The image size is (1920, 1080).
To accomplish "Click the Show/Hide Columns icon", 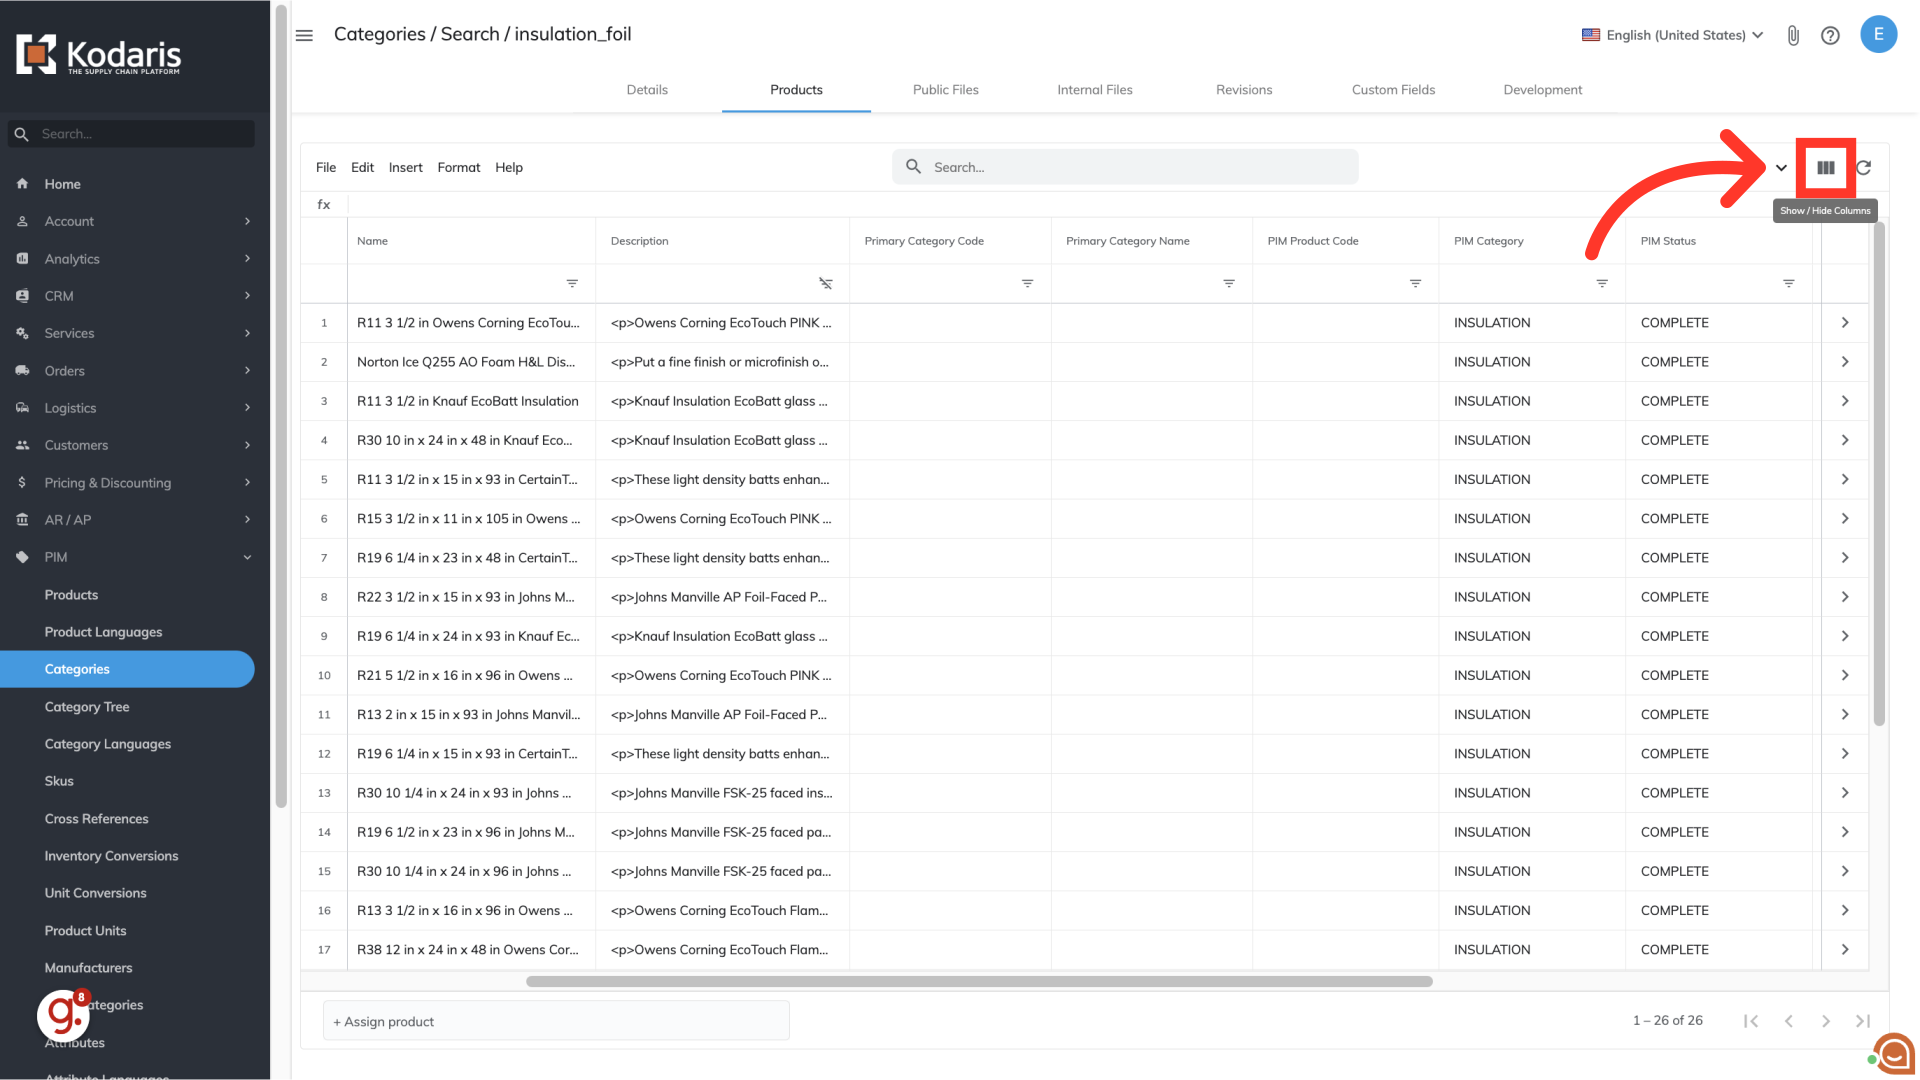I will [x=1825, y=168].
